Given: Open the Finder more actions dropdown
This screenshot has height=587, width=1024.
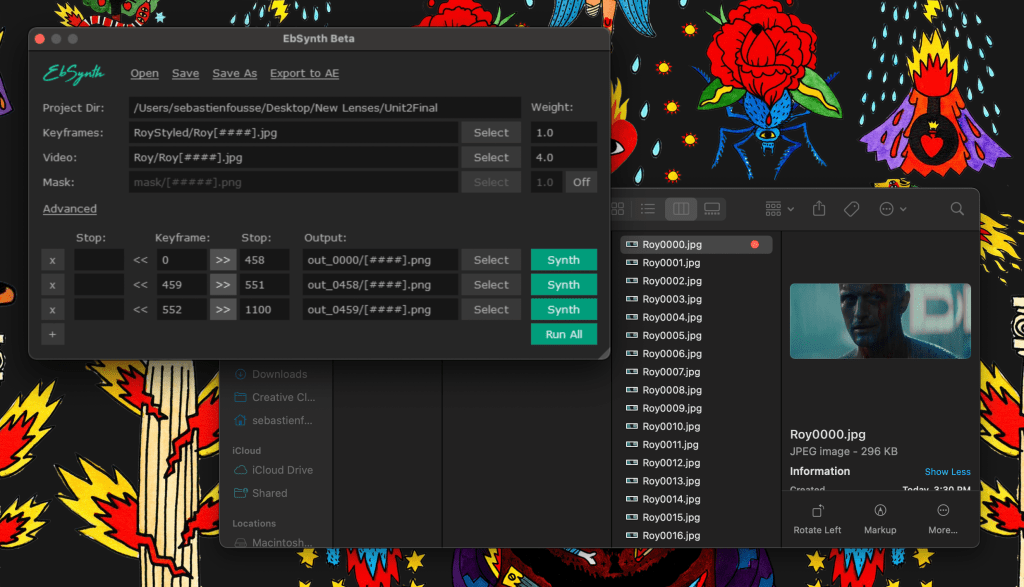Looking at the screenshot, I should (892, 209).
